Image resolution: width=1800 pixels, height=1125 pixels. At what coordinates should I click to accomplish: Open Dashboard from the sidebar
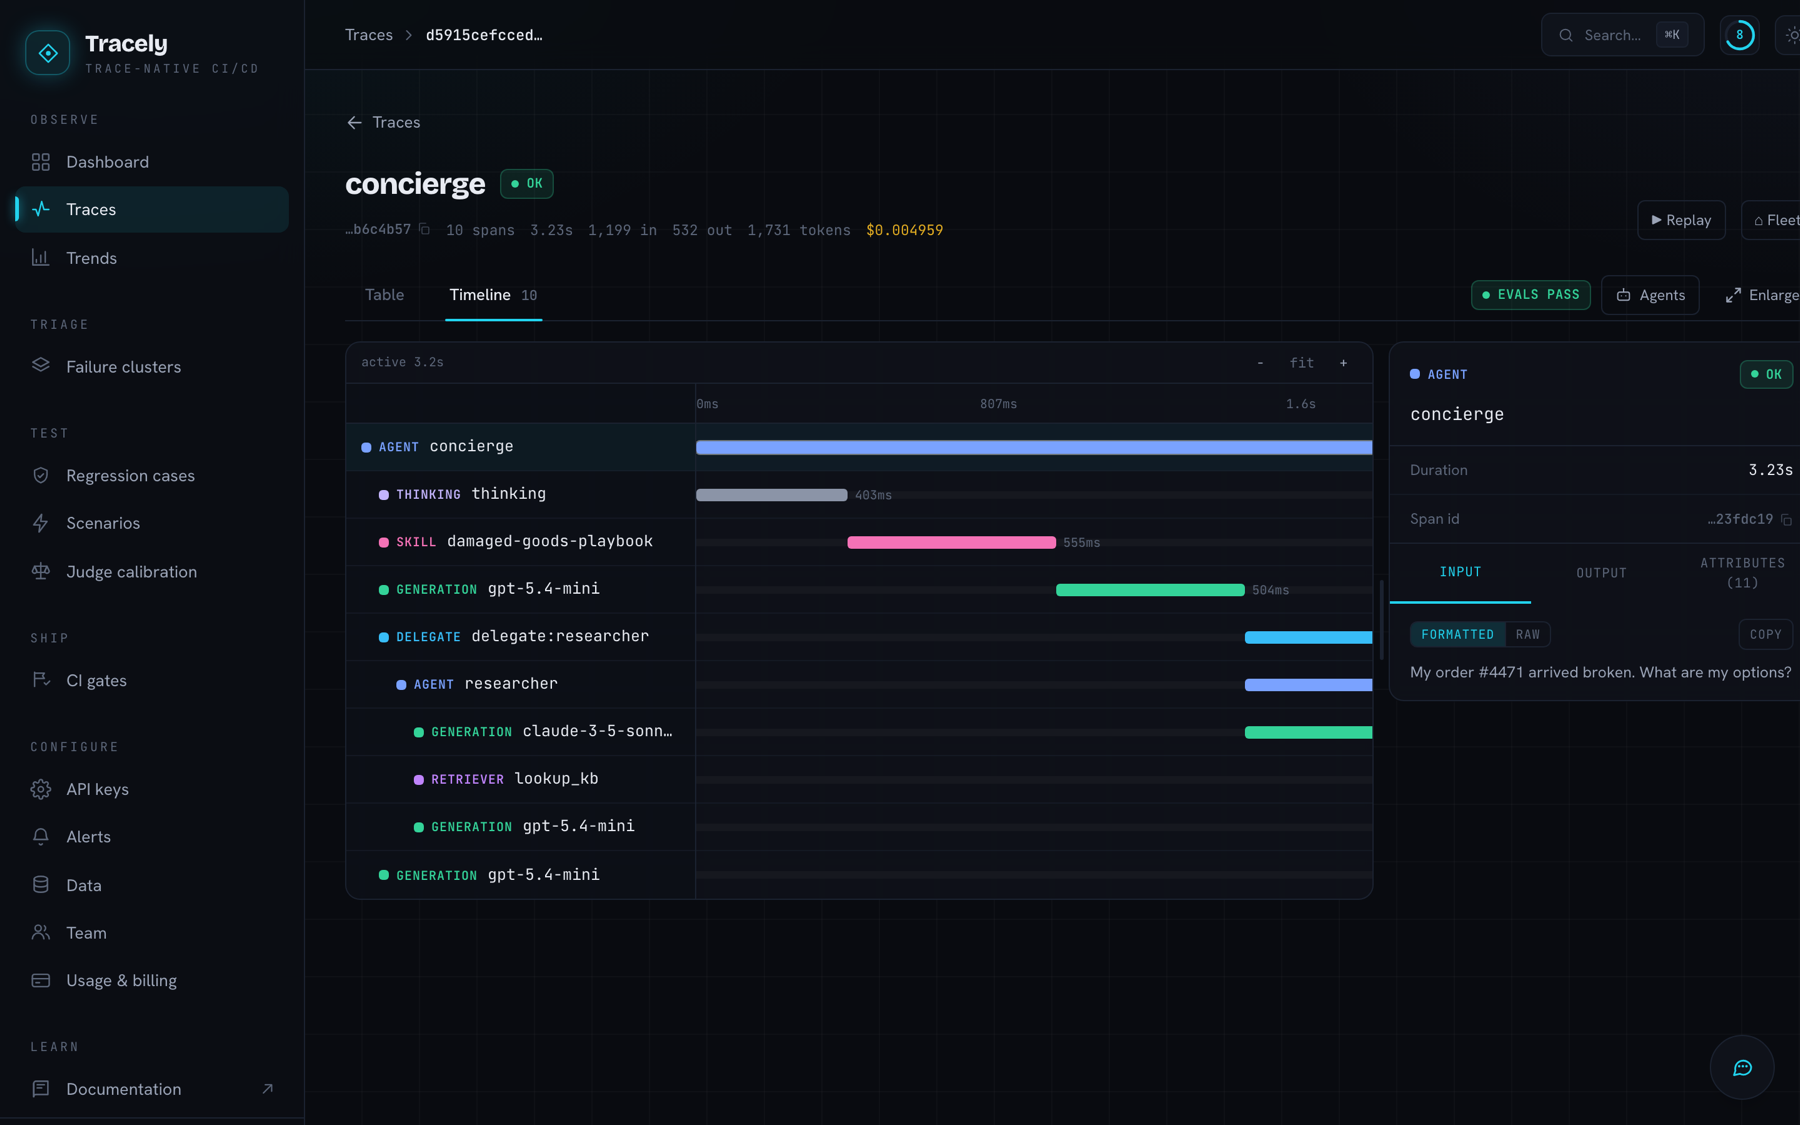tap(151, 162)
